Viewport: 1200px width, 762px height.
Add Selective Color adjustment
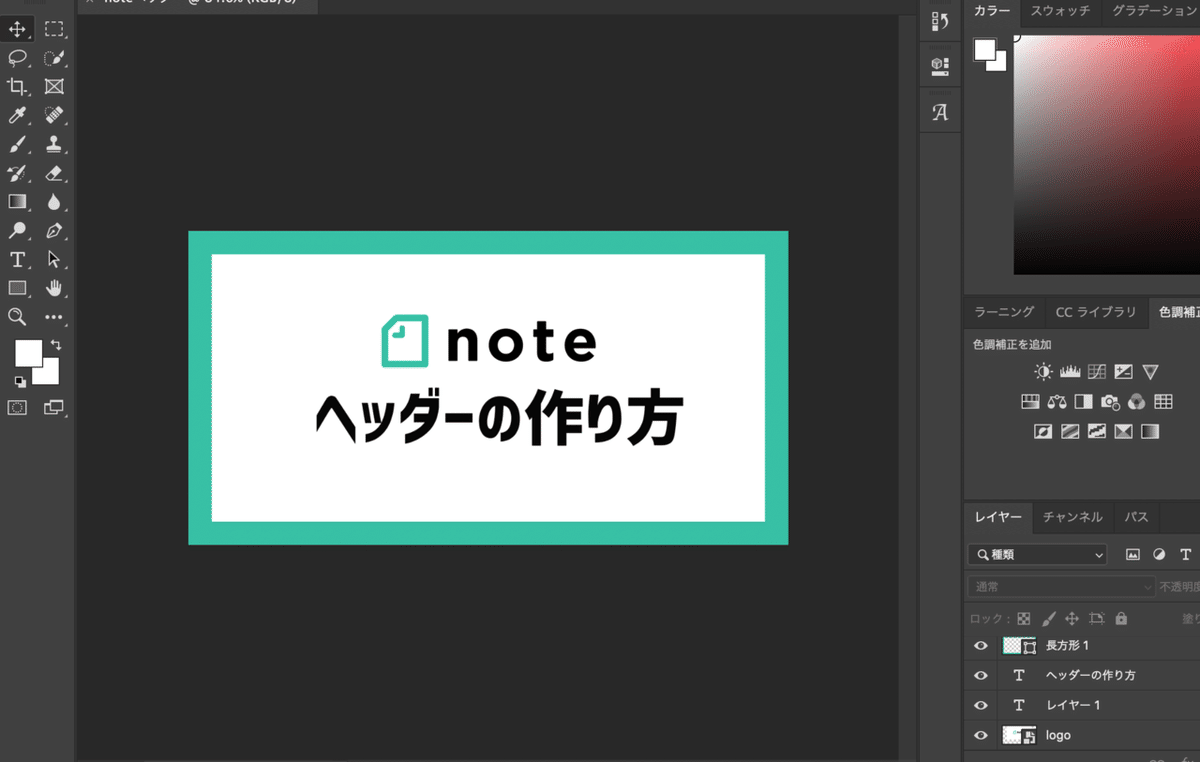point(1124,432)
